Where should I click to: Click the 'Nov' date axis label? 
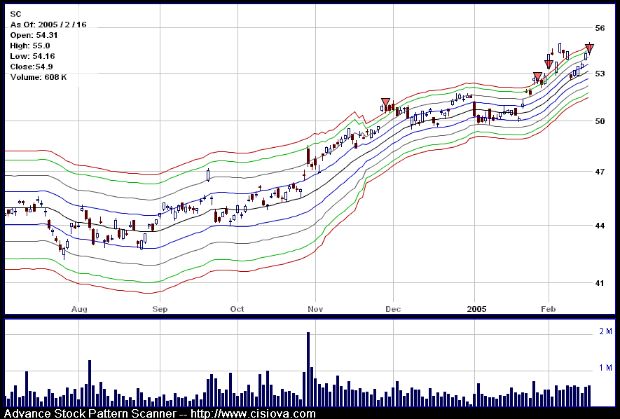click(316, 309)
